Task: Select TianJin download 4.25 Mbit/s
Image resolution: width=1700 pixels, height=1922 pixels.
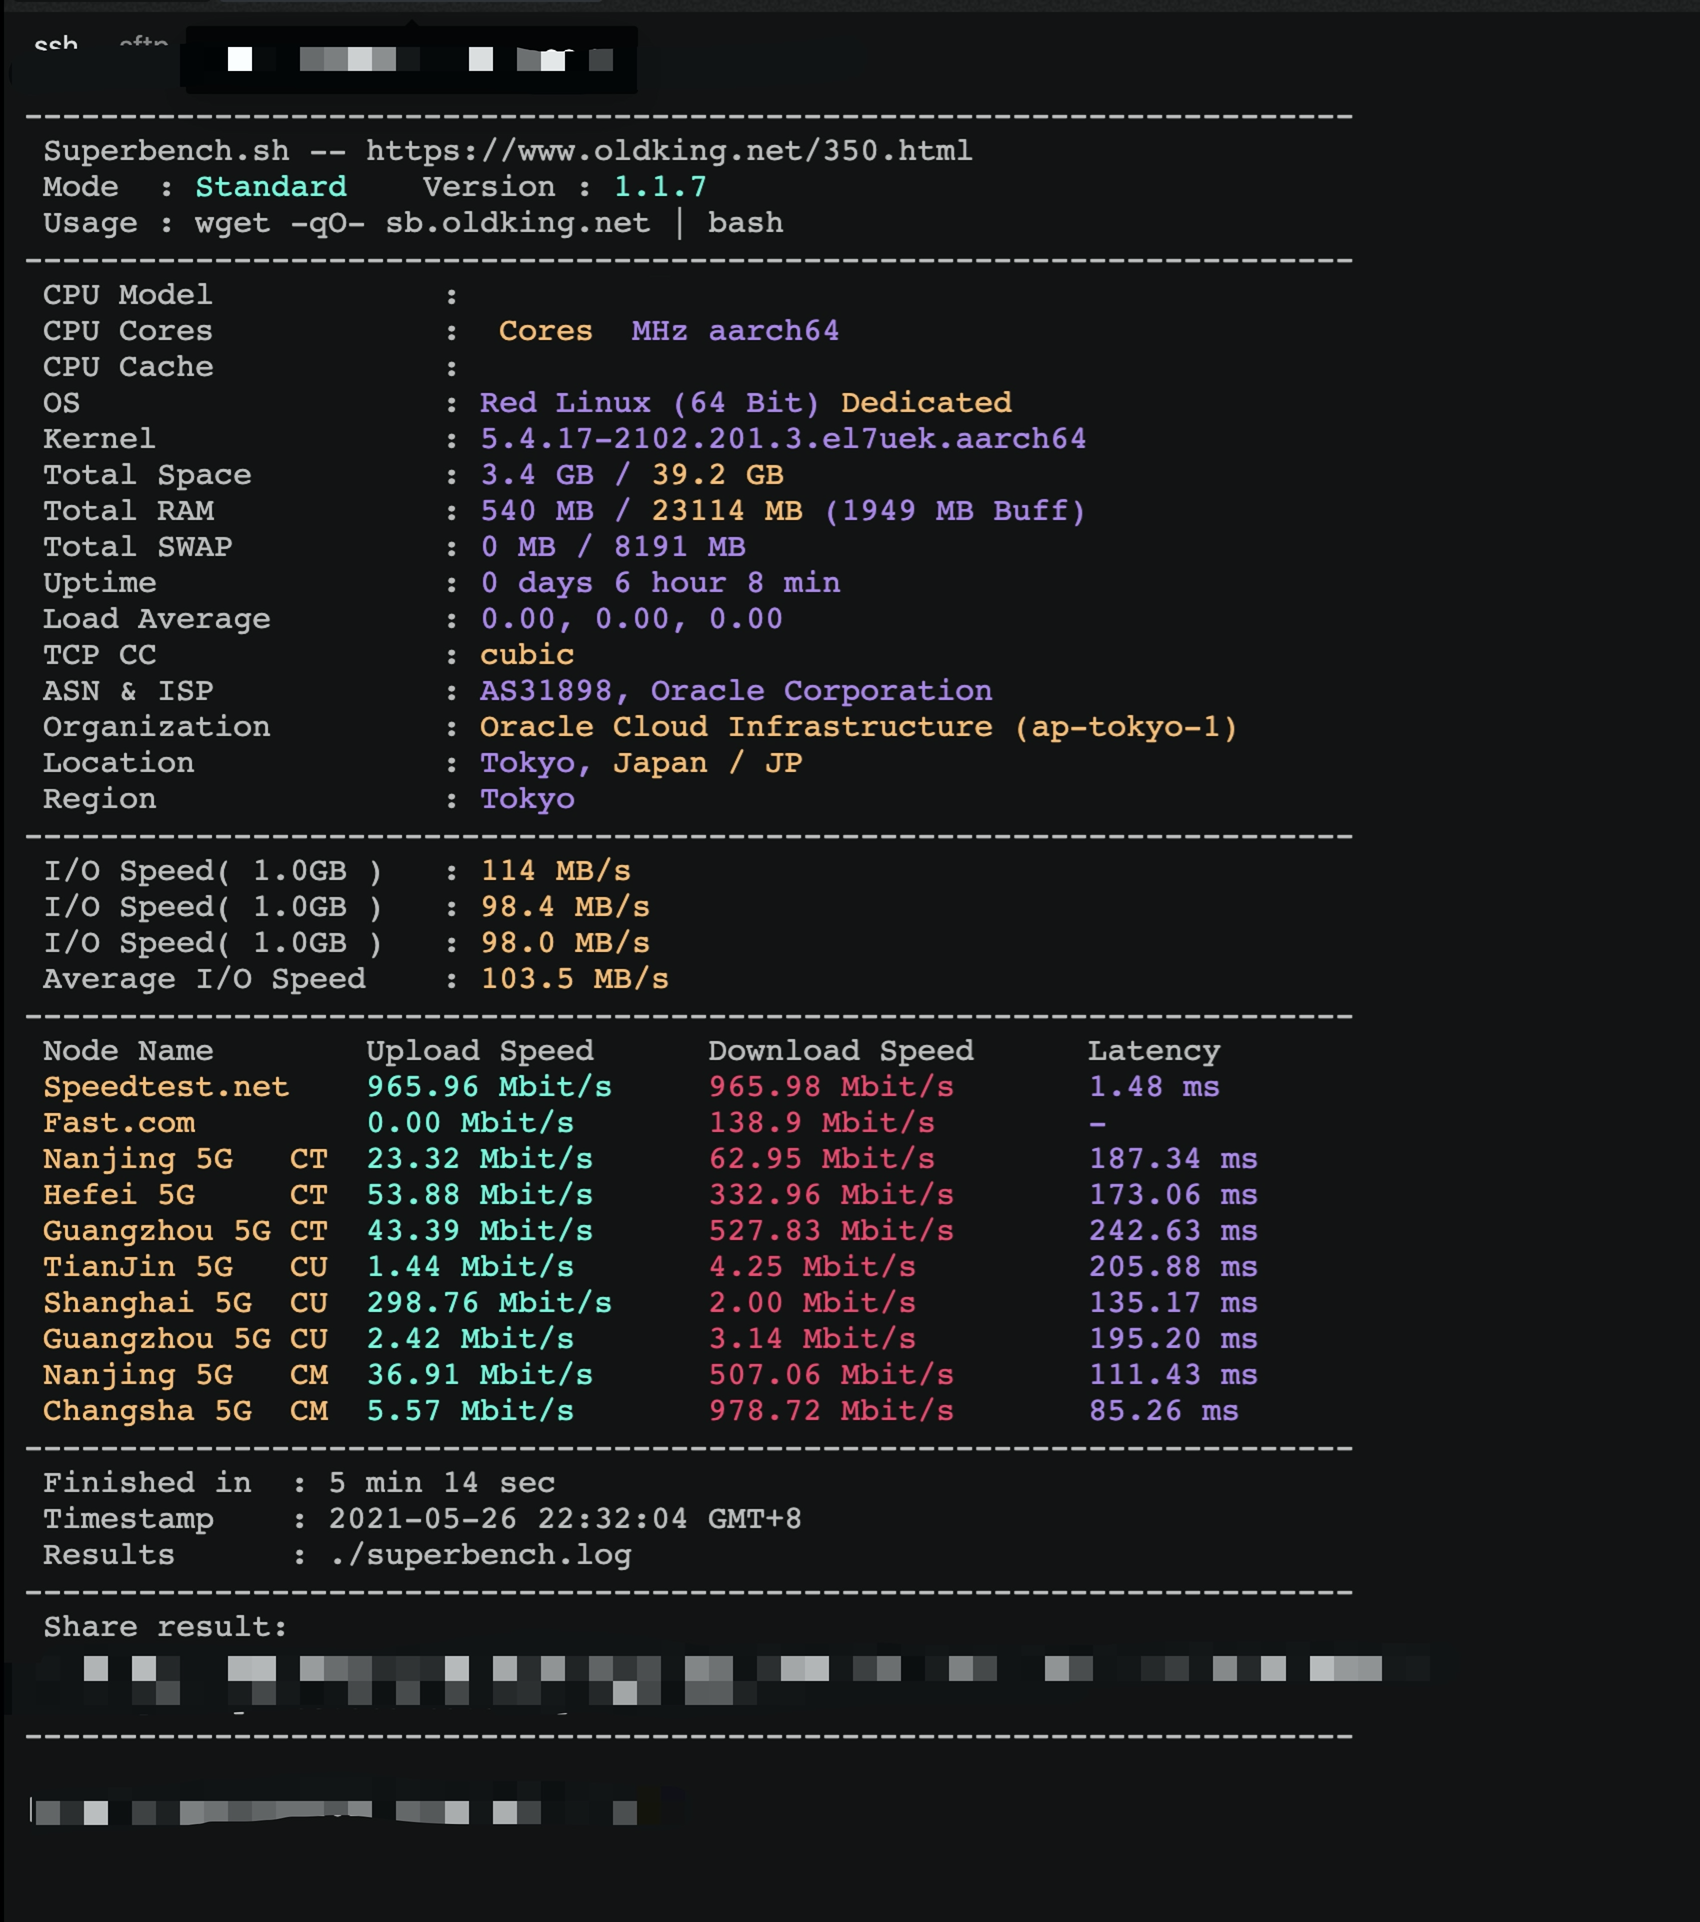Action: tap(812, 1267)
